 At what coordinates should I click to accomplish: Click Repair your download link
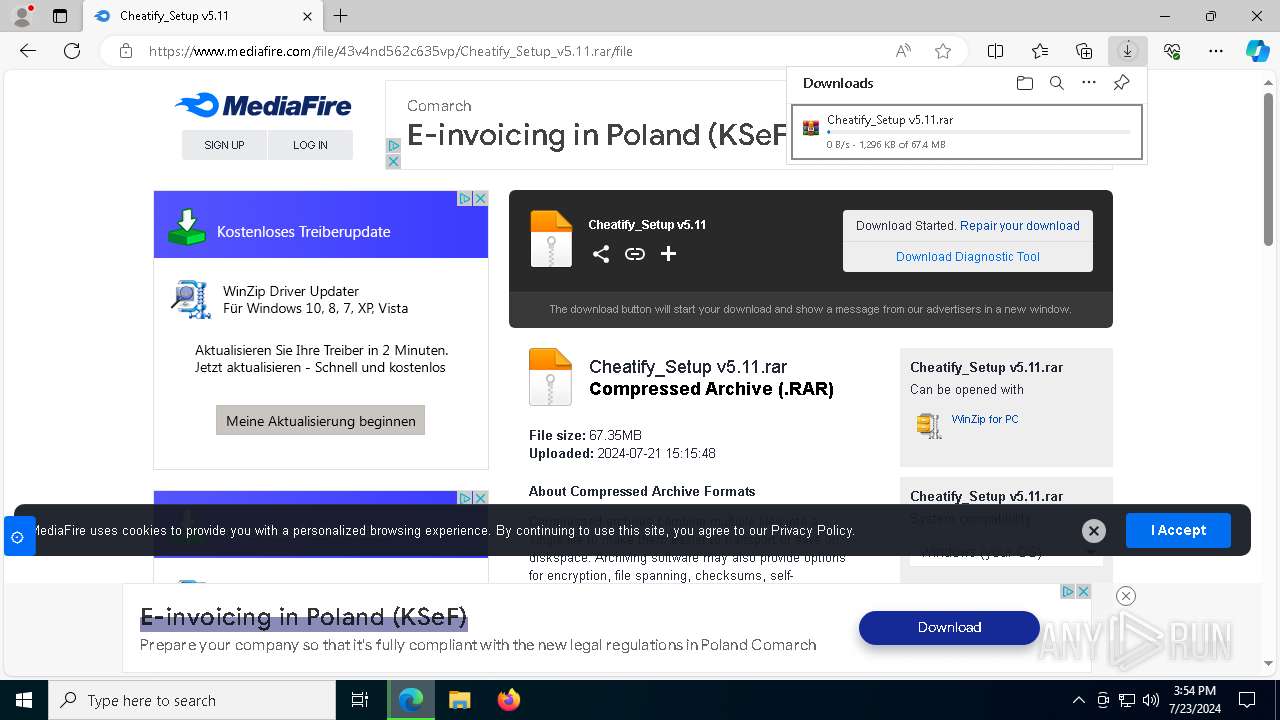[1020, 226]
